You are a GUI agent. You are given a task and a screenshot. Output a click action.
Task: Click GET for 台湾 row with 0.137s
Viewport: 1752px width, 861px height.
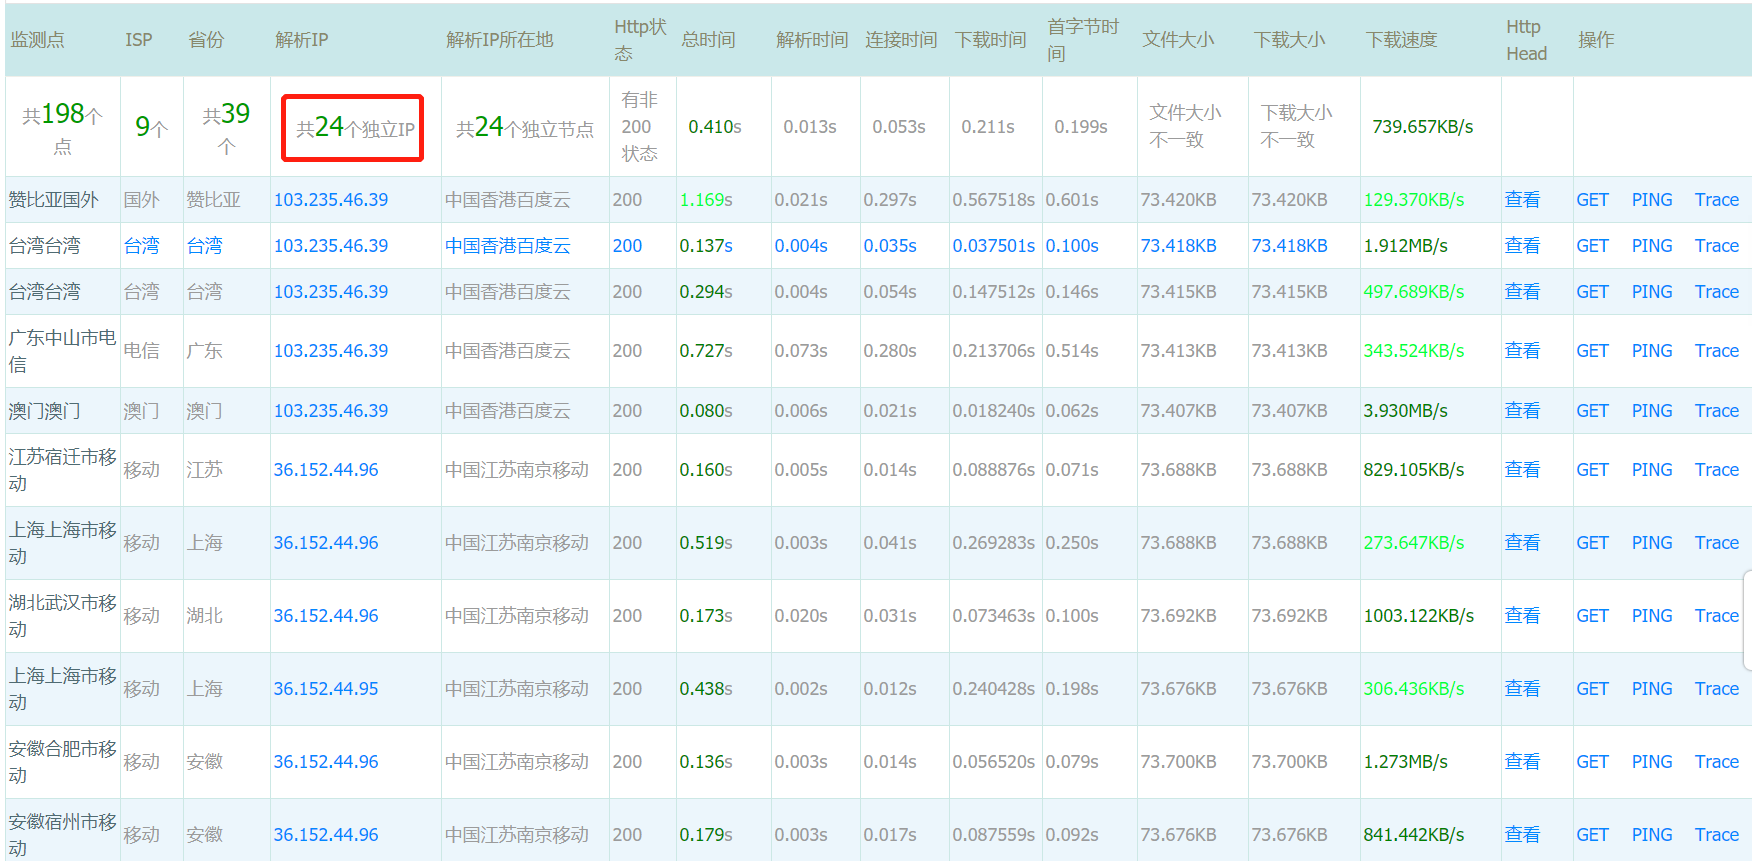1592,246
